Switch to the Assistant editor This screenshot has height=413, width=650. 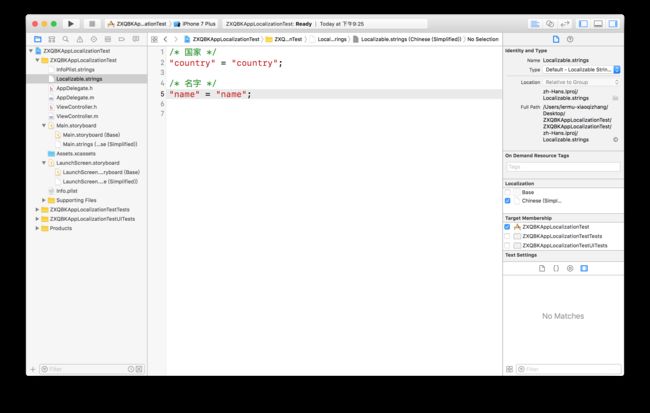550,24
